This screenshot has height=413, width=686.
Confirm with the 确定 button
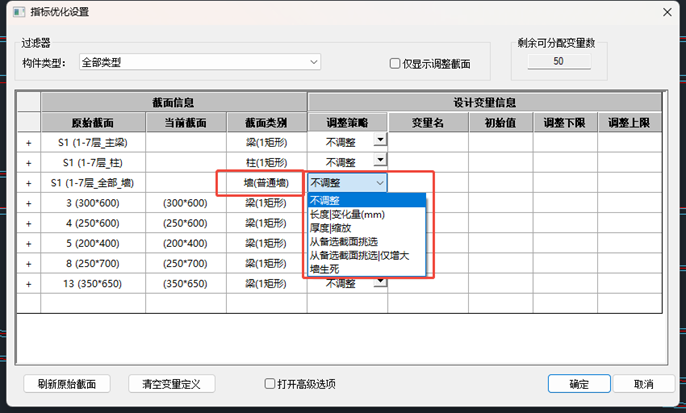578,383
